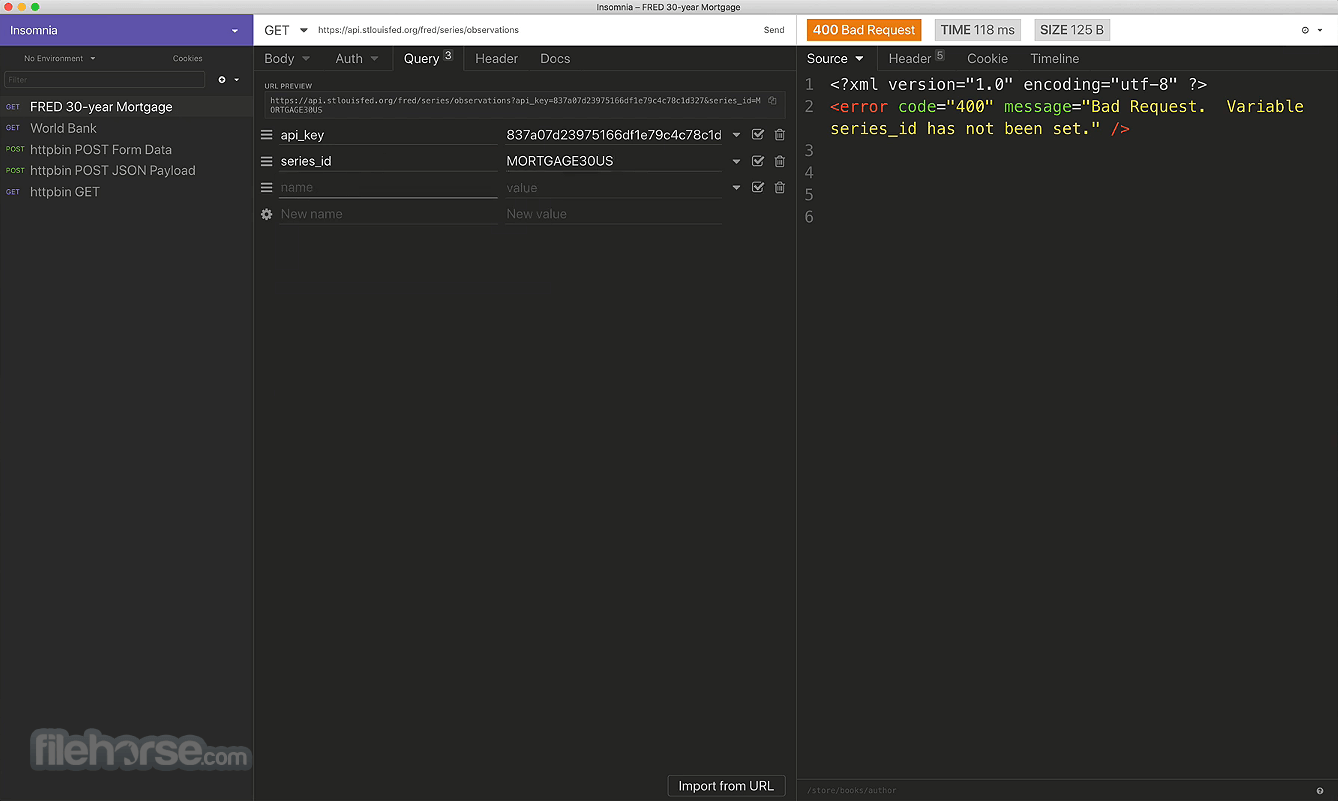Select the httpbin POST Form Data request

[x=126, y=149]
